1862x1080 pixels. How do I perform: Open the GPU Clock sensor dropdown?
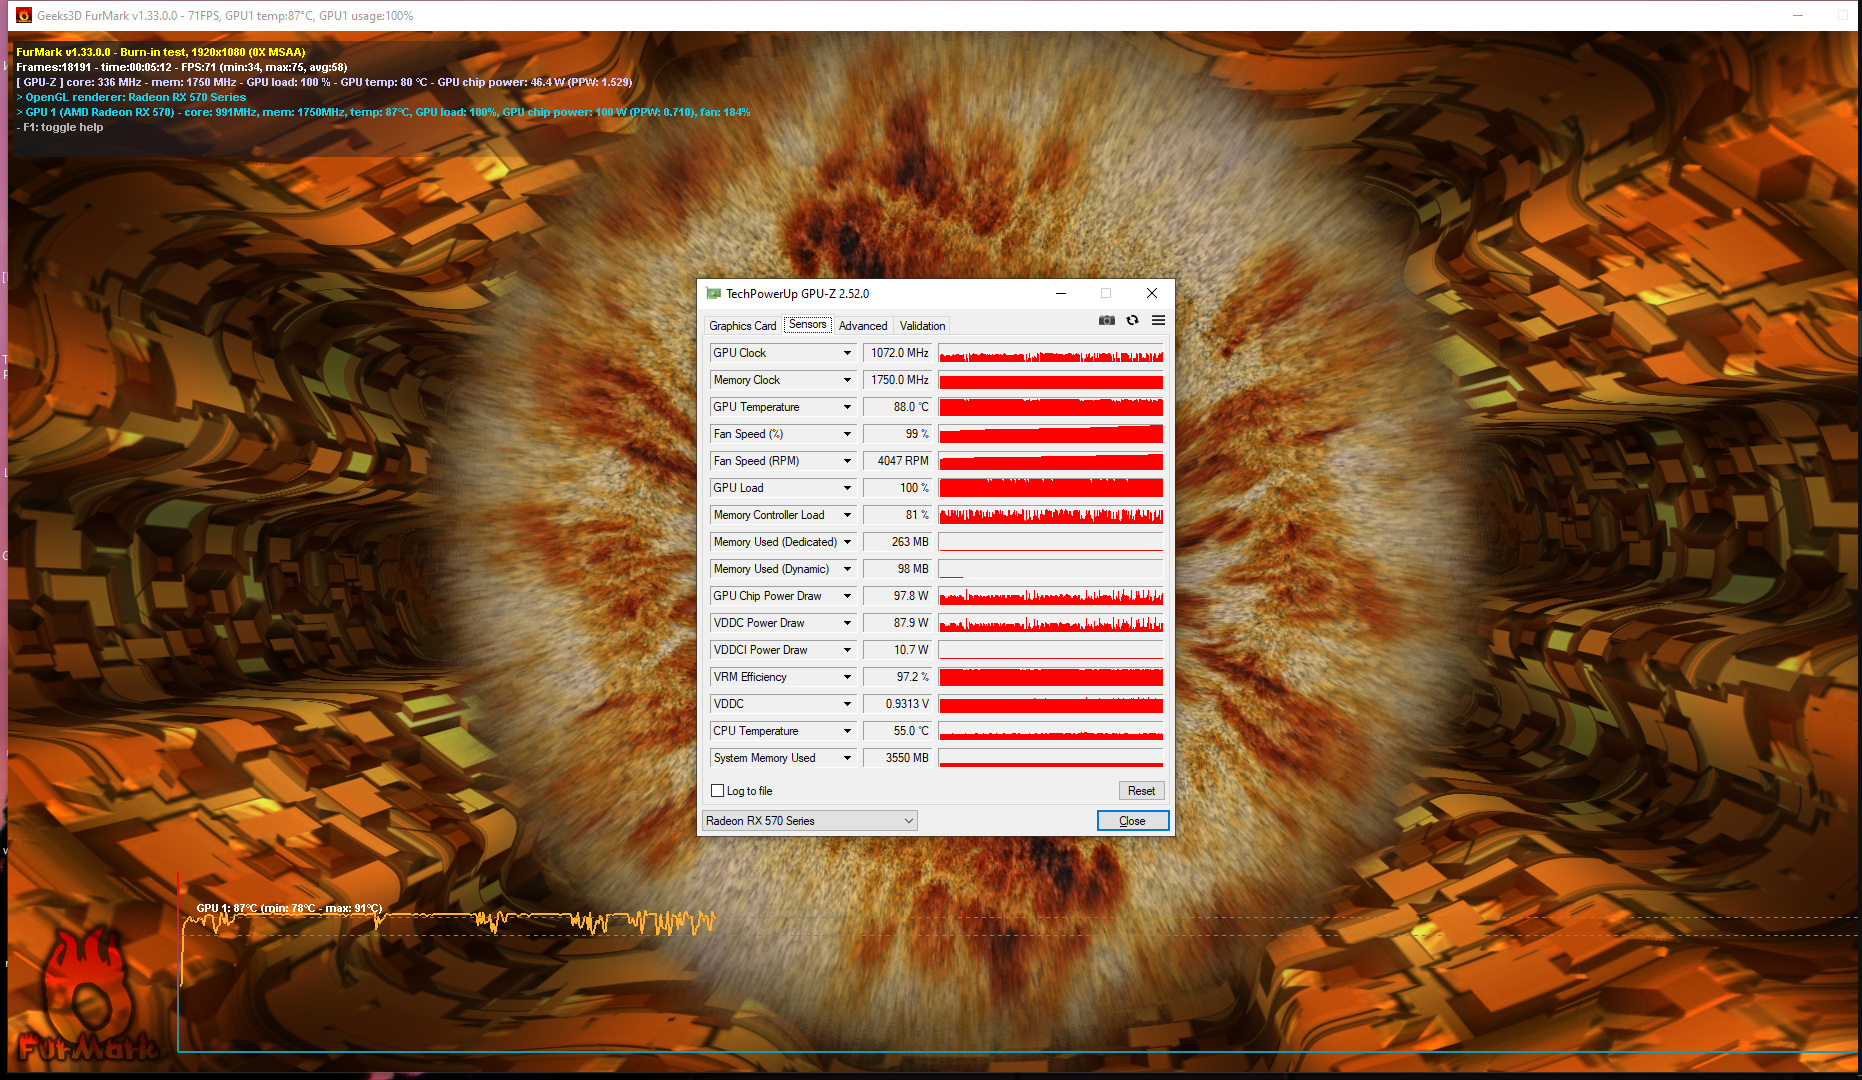coord(847,353)
